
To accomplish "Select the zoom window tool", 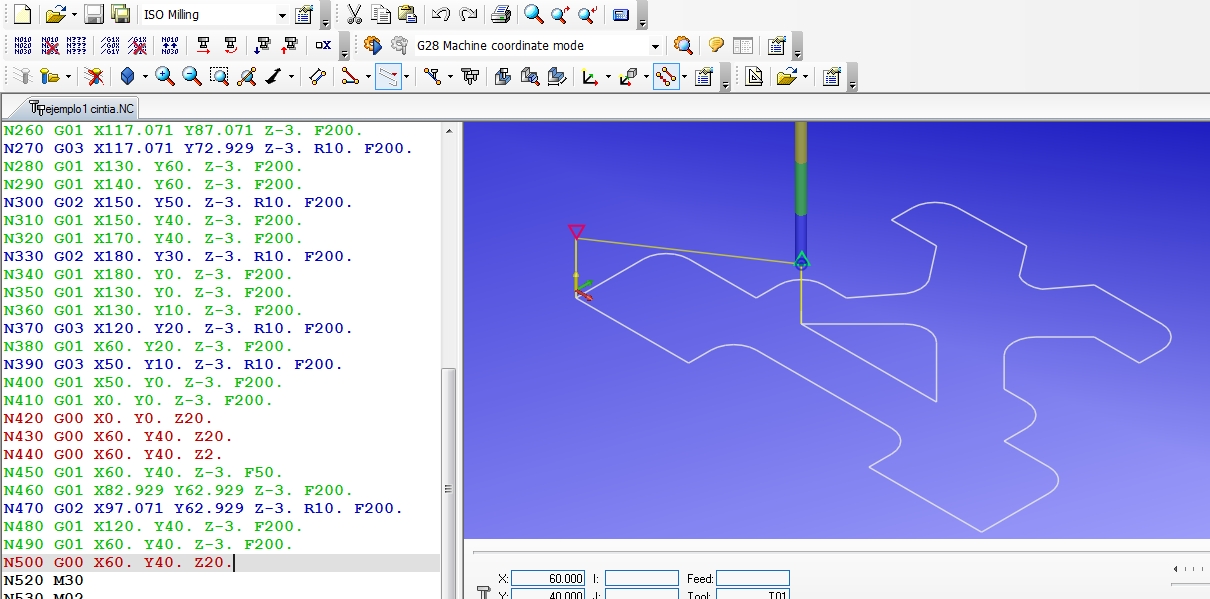I will pyautogui.click(x=219, y=76).
